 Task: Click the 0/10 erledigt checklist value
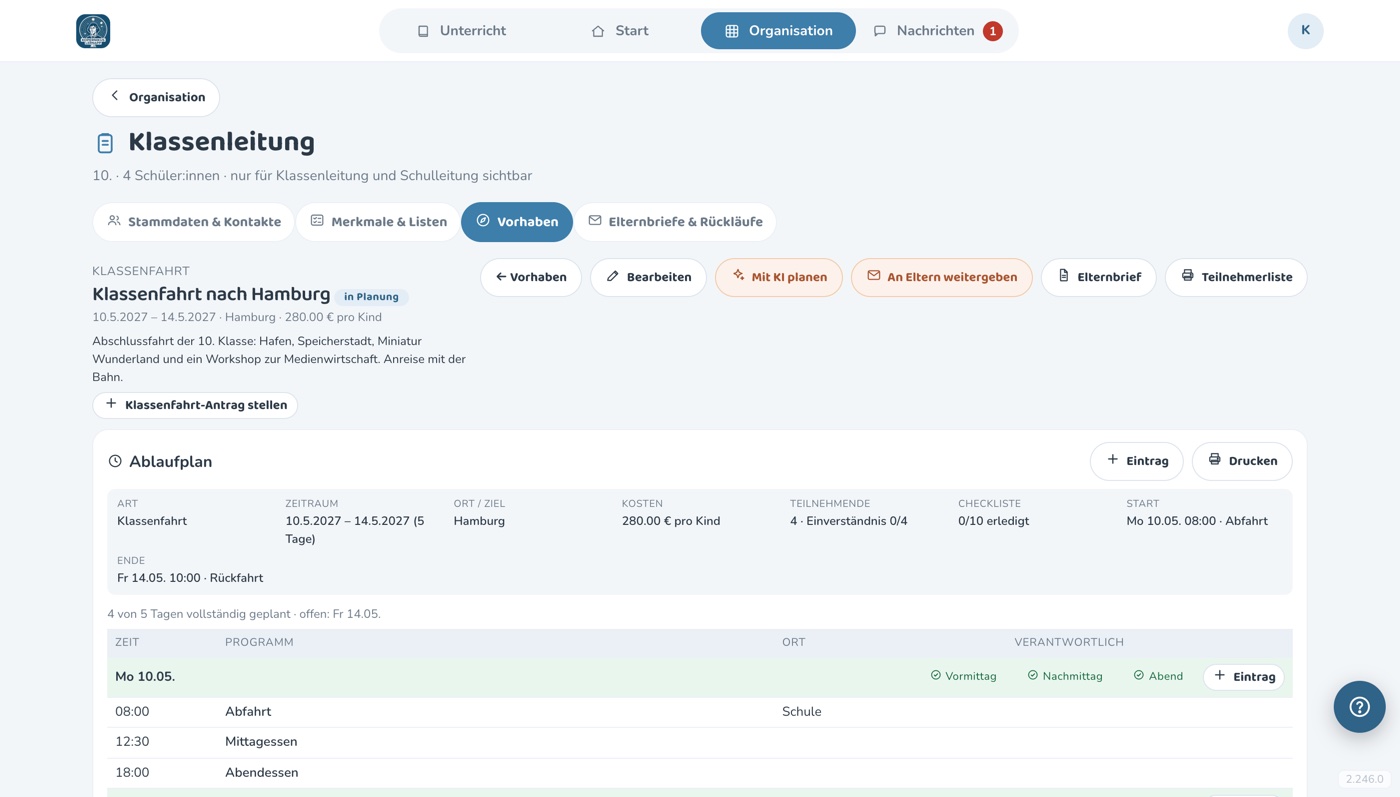[x=993, y=521]
